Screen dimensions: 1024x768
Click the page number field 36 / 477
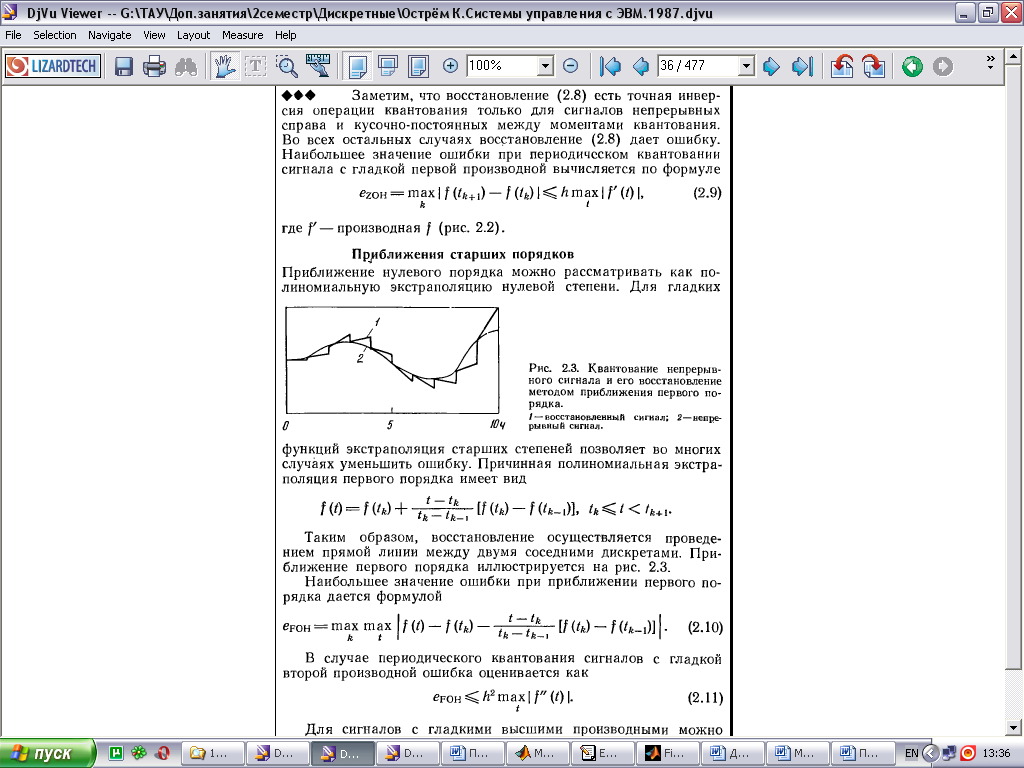(x=698, y=66)
